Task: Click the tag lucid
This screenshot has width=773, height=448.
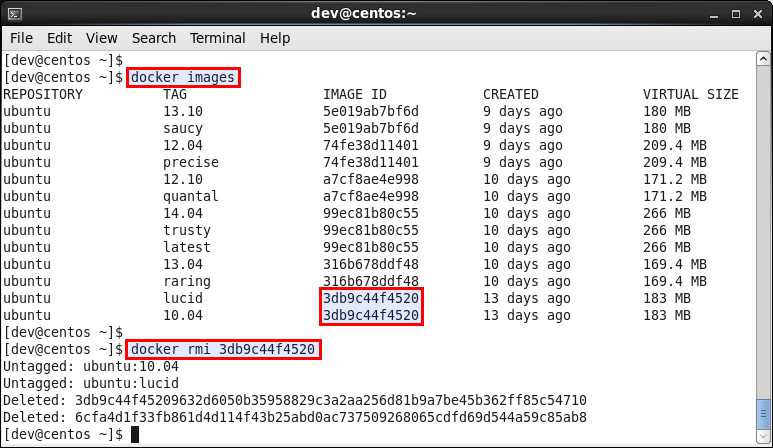Action: [x=183, y=299]
